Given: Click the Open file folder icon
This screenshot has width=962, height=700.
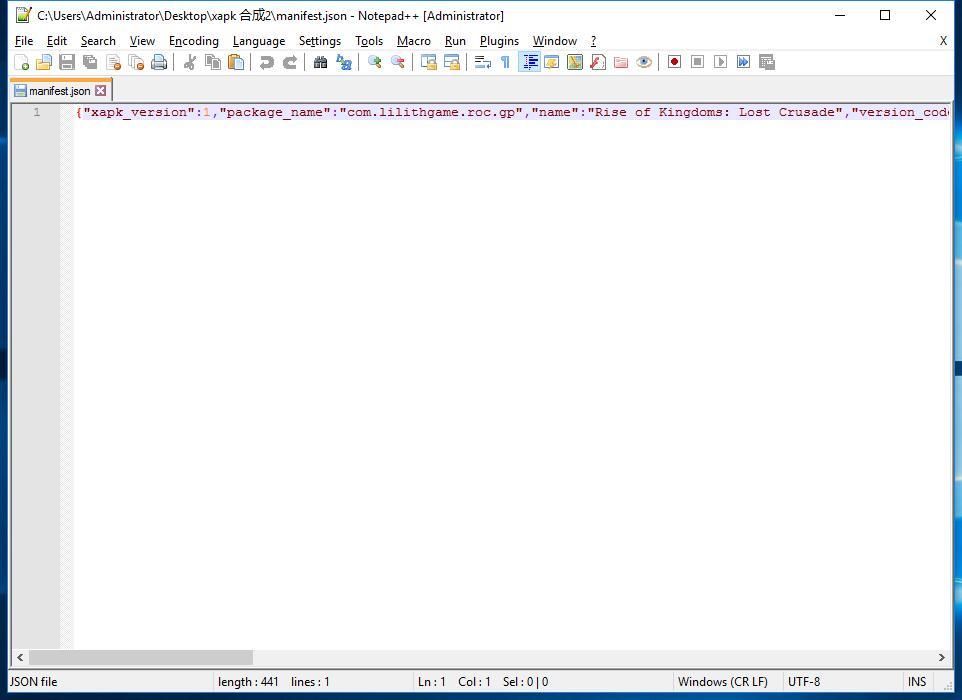Looking at the screenshot, I should point(44,62).
